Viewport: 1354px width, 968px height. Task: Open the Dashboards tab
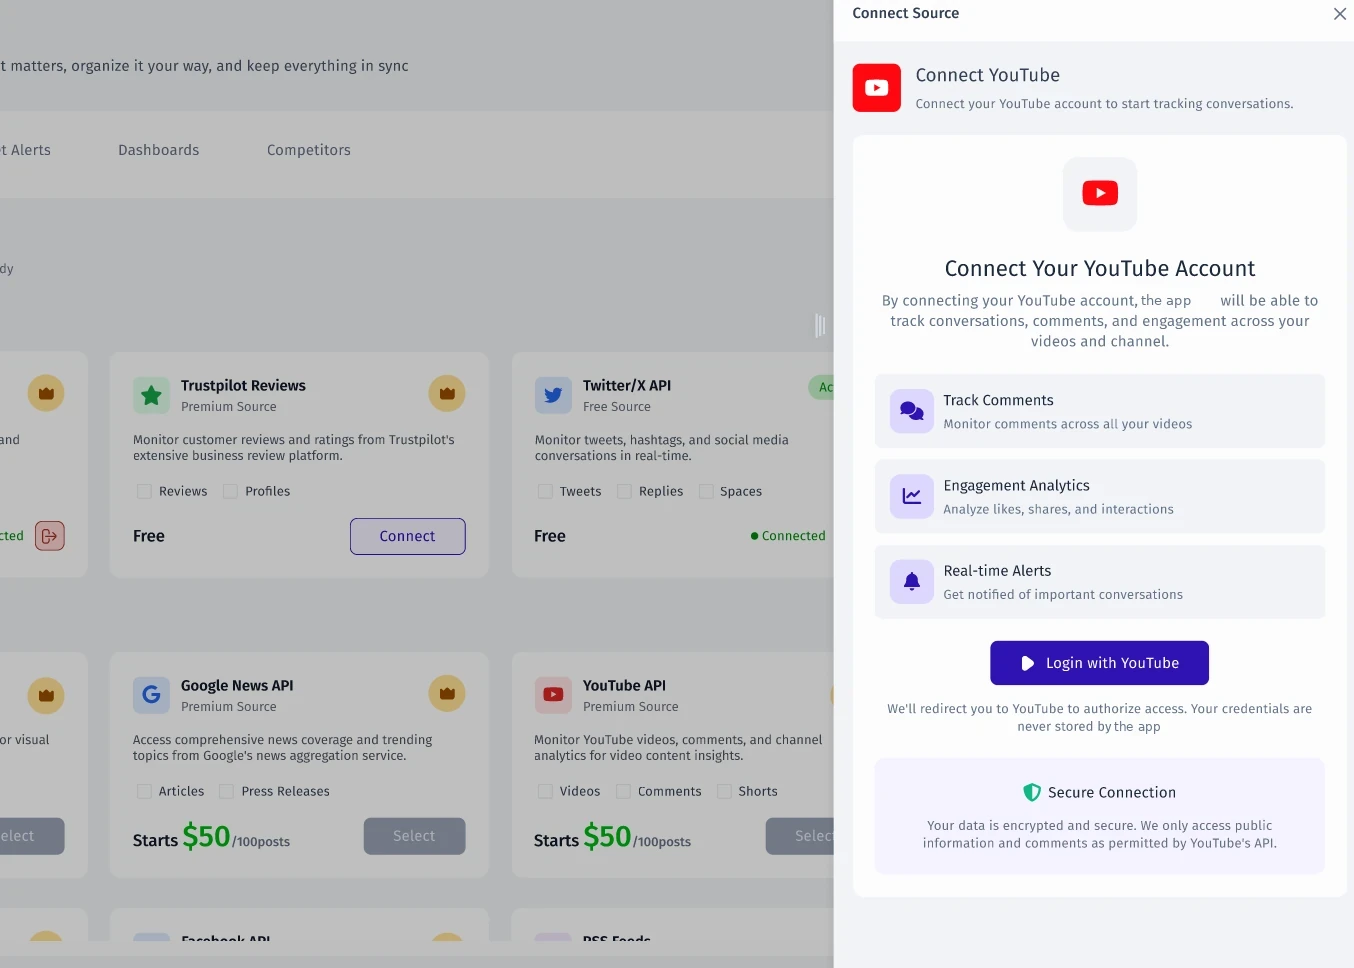point(159,150)
